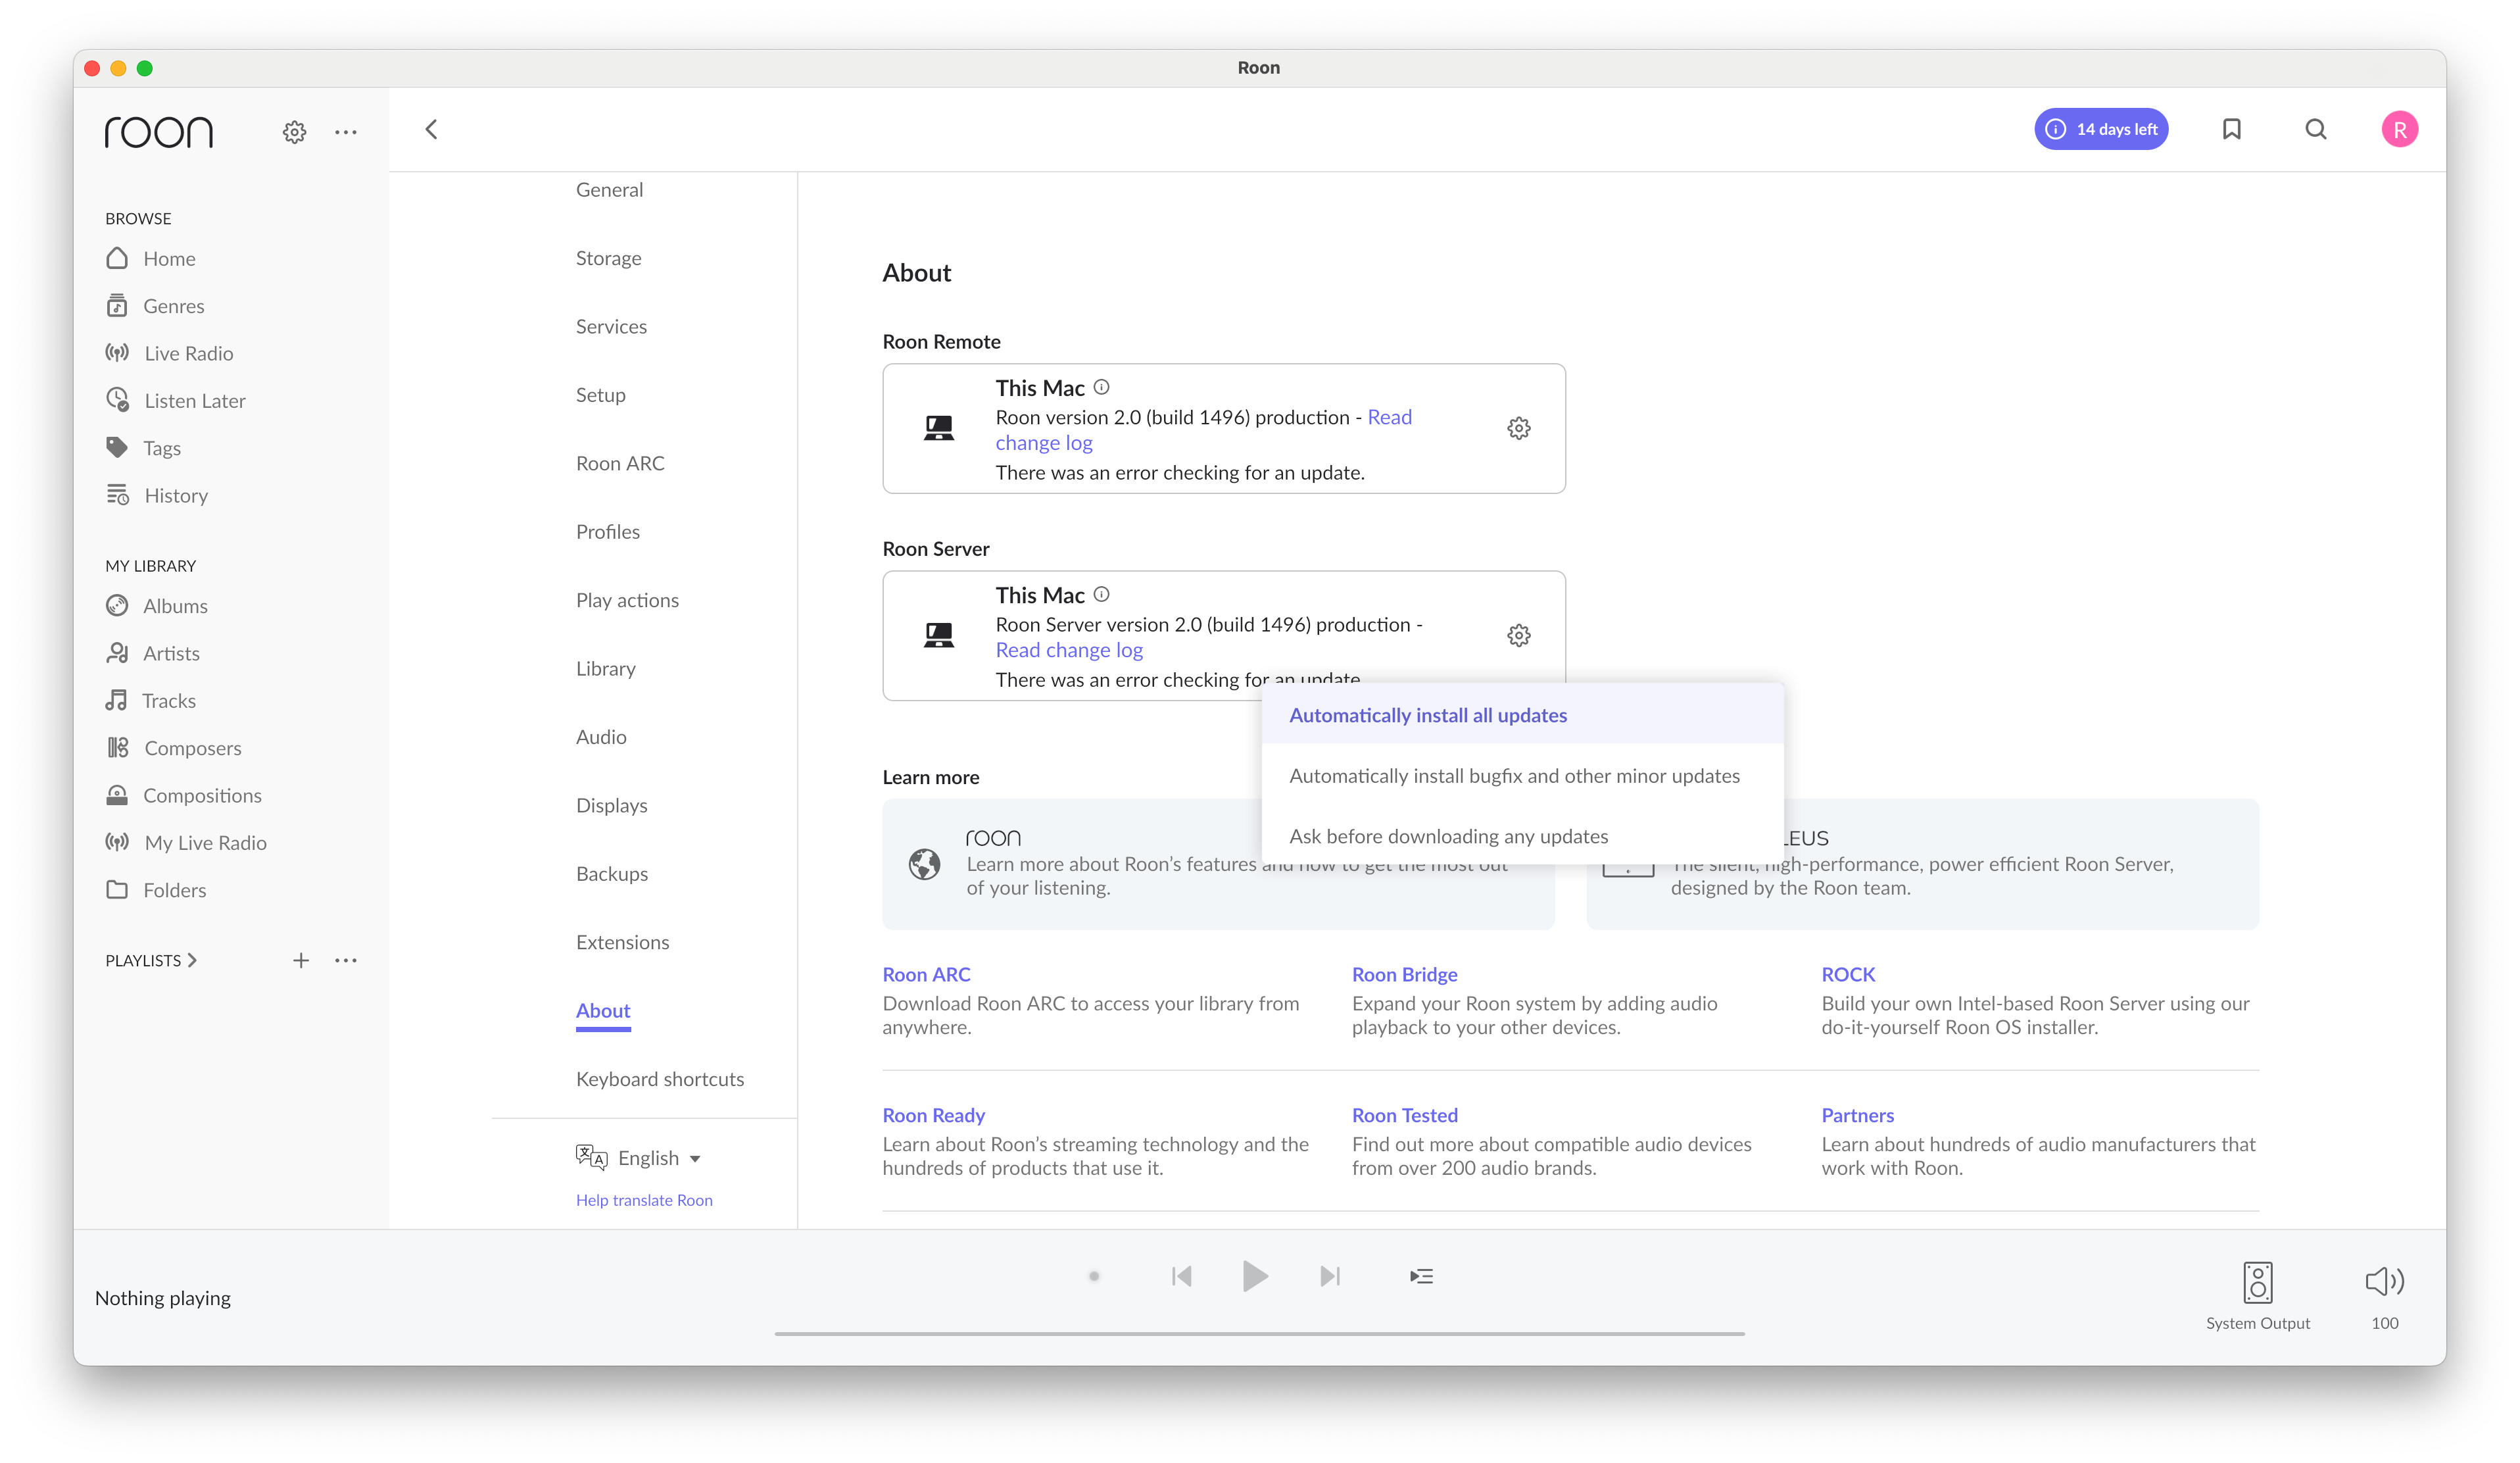Go back with the back arrow
2520x1463 pixels.
click(x=432, y=129)
